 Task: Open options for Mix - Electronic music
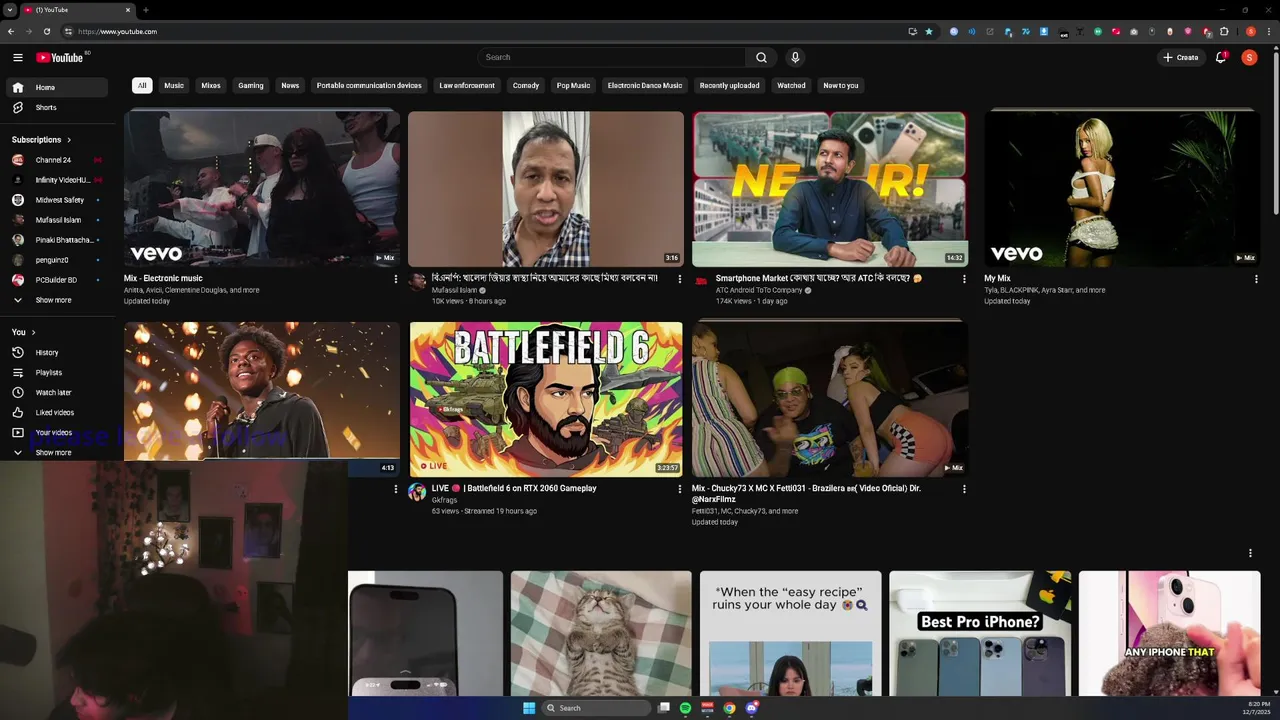point(395,279)
